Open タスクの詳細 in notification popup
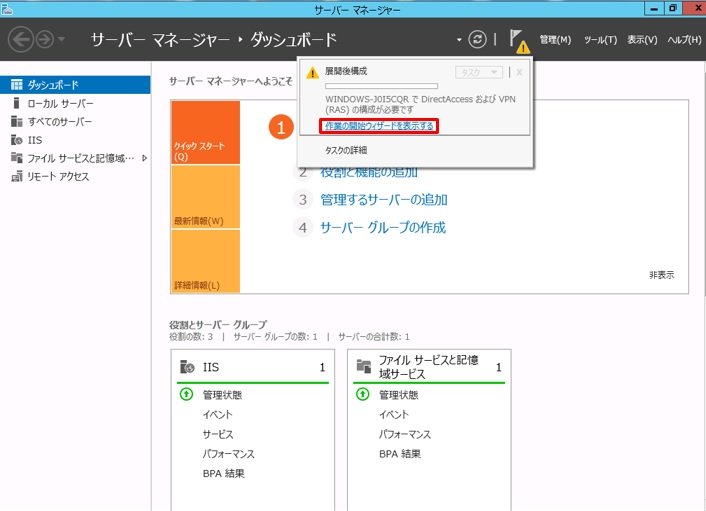This screenshot has height=511, width=706. click(346, 149)
